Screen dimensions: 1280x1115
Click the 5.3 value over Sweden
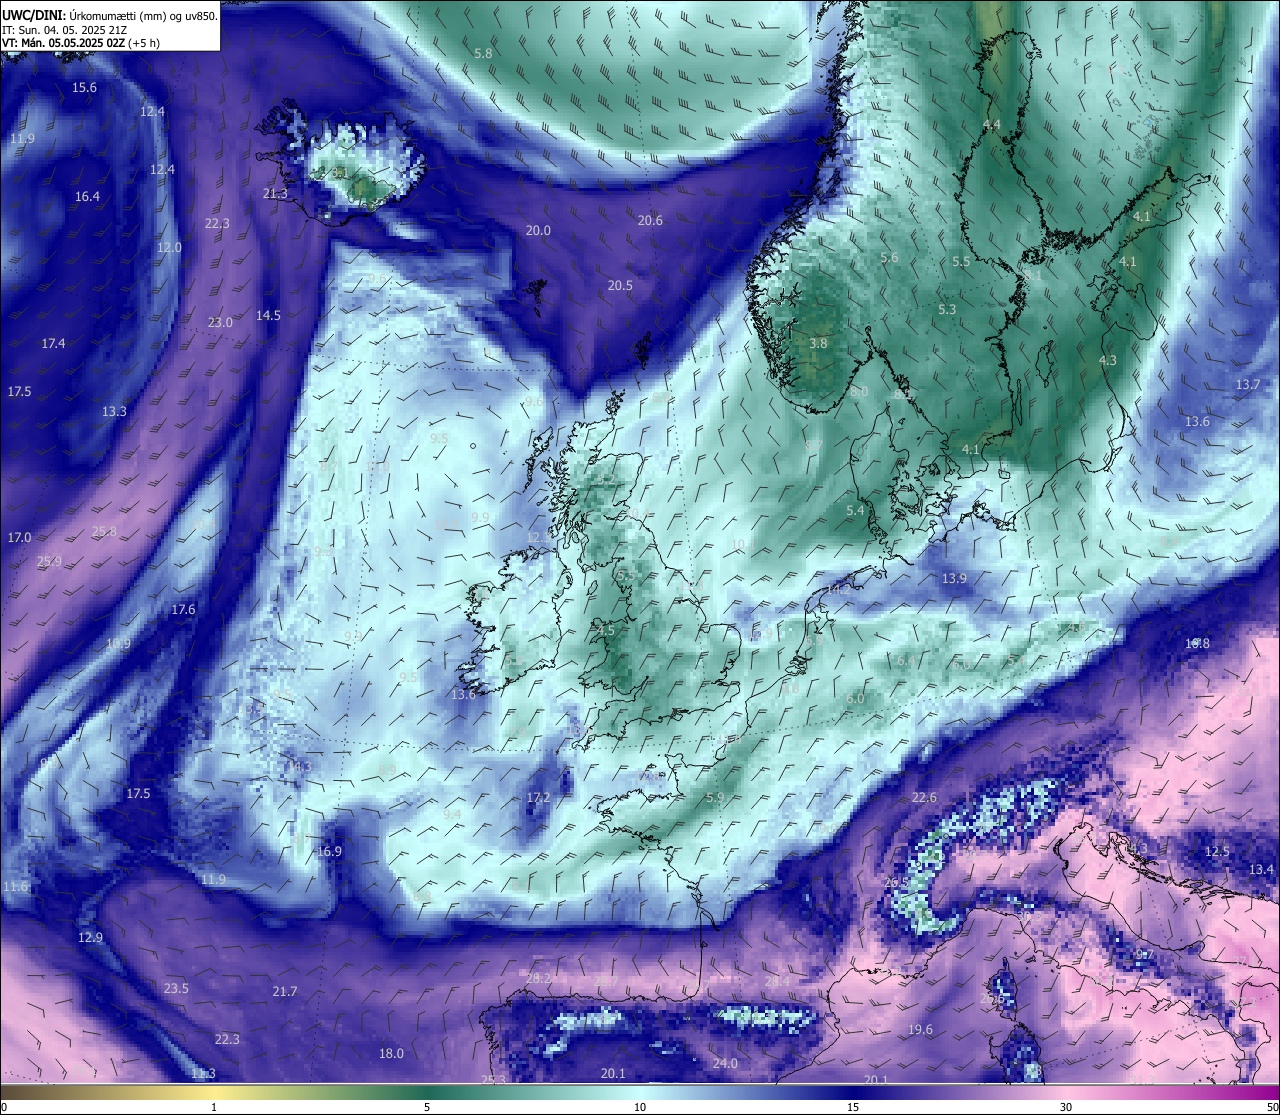[947, 310]
